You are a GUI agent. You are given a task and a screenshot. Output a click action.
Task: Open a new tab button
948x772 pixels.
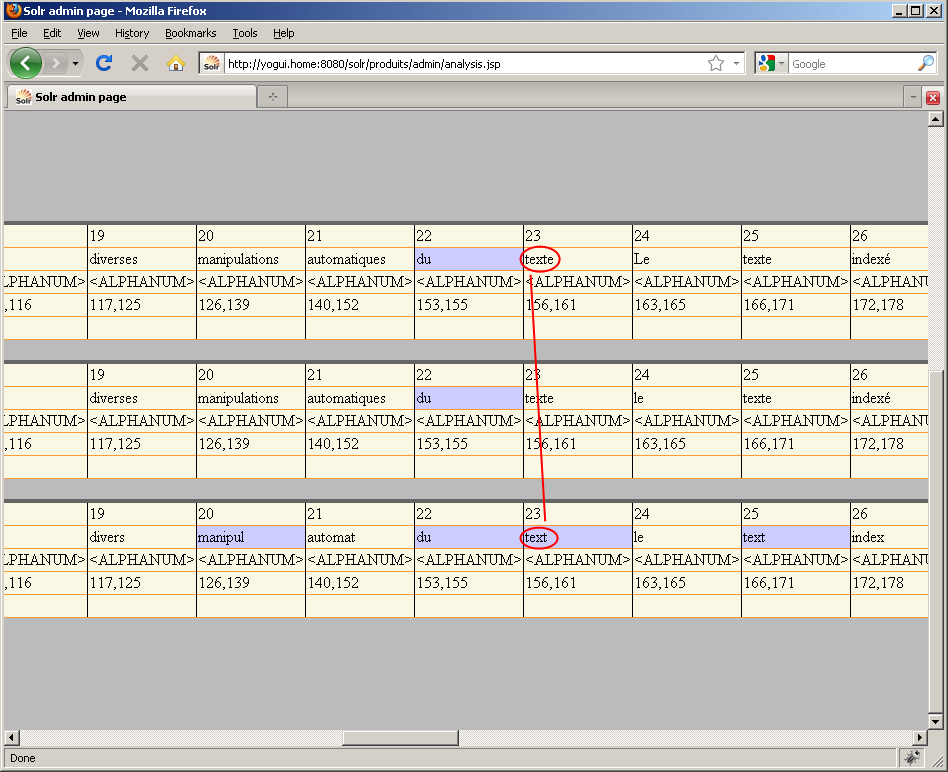click(272, 97)
